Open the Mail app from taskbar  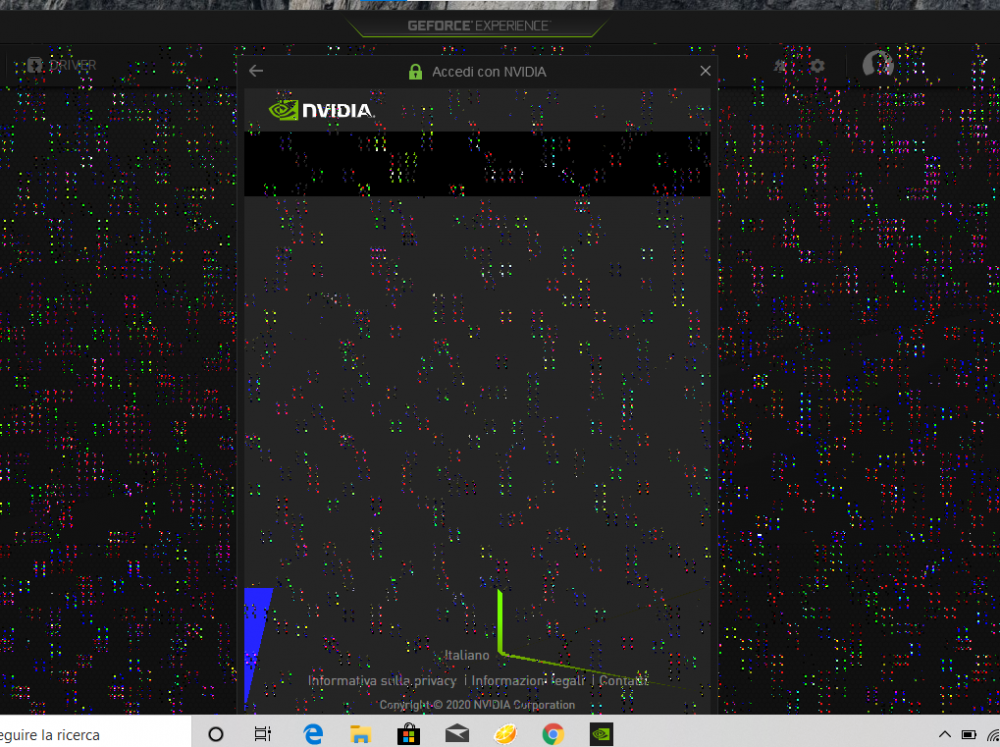[457, 734]
